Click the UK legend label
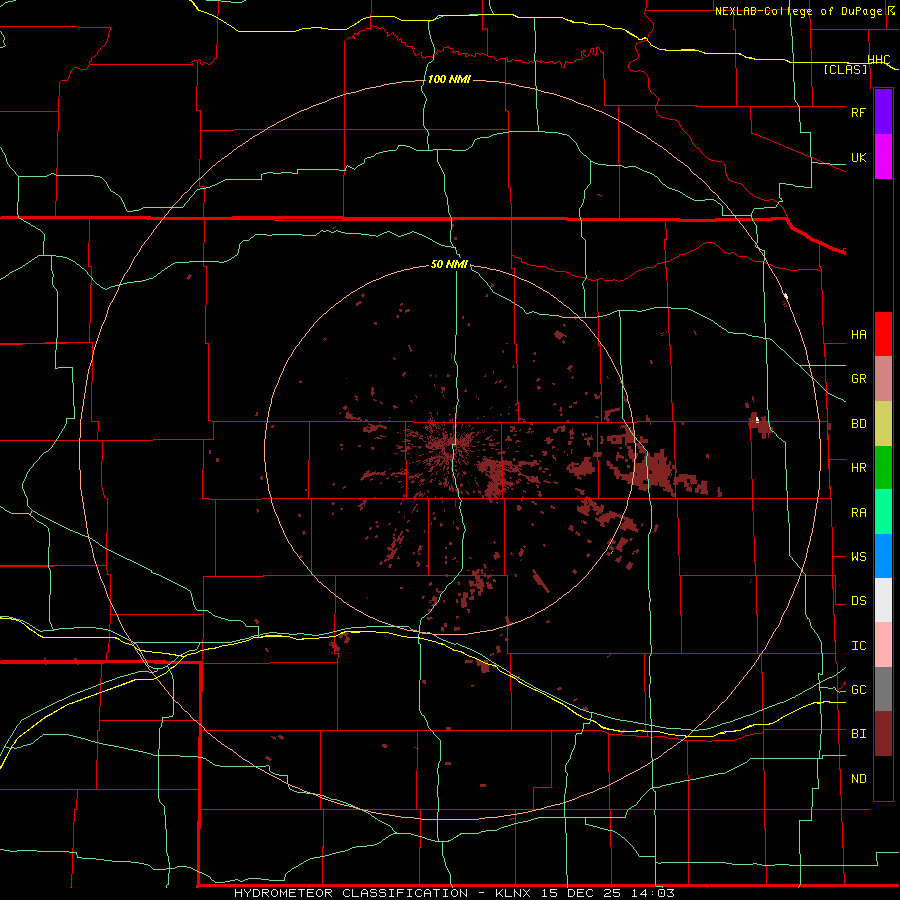The image size is (900, 900). click(858, 157)
